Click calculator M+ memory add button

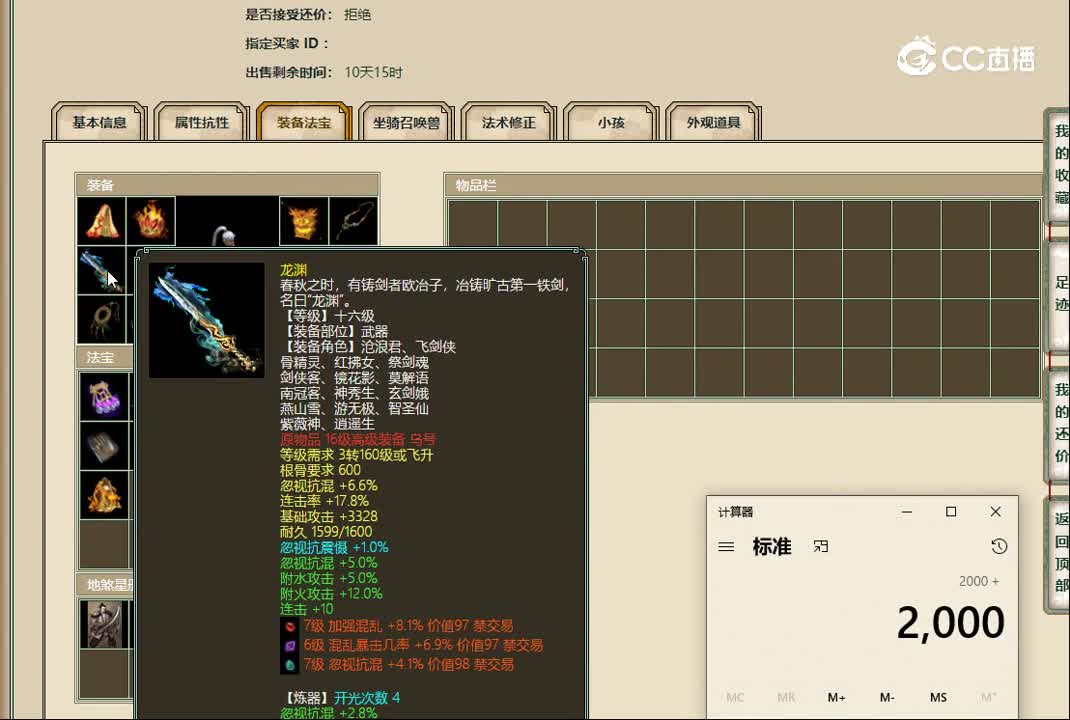tap(836, 697)
